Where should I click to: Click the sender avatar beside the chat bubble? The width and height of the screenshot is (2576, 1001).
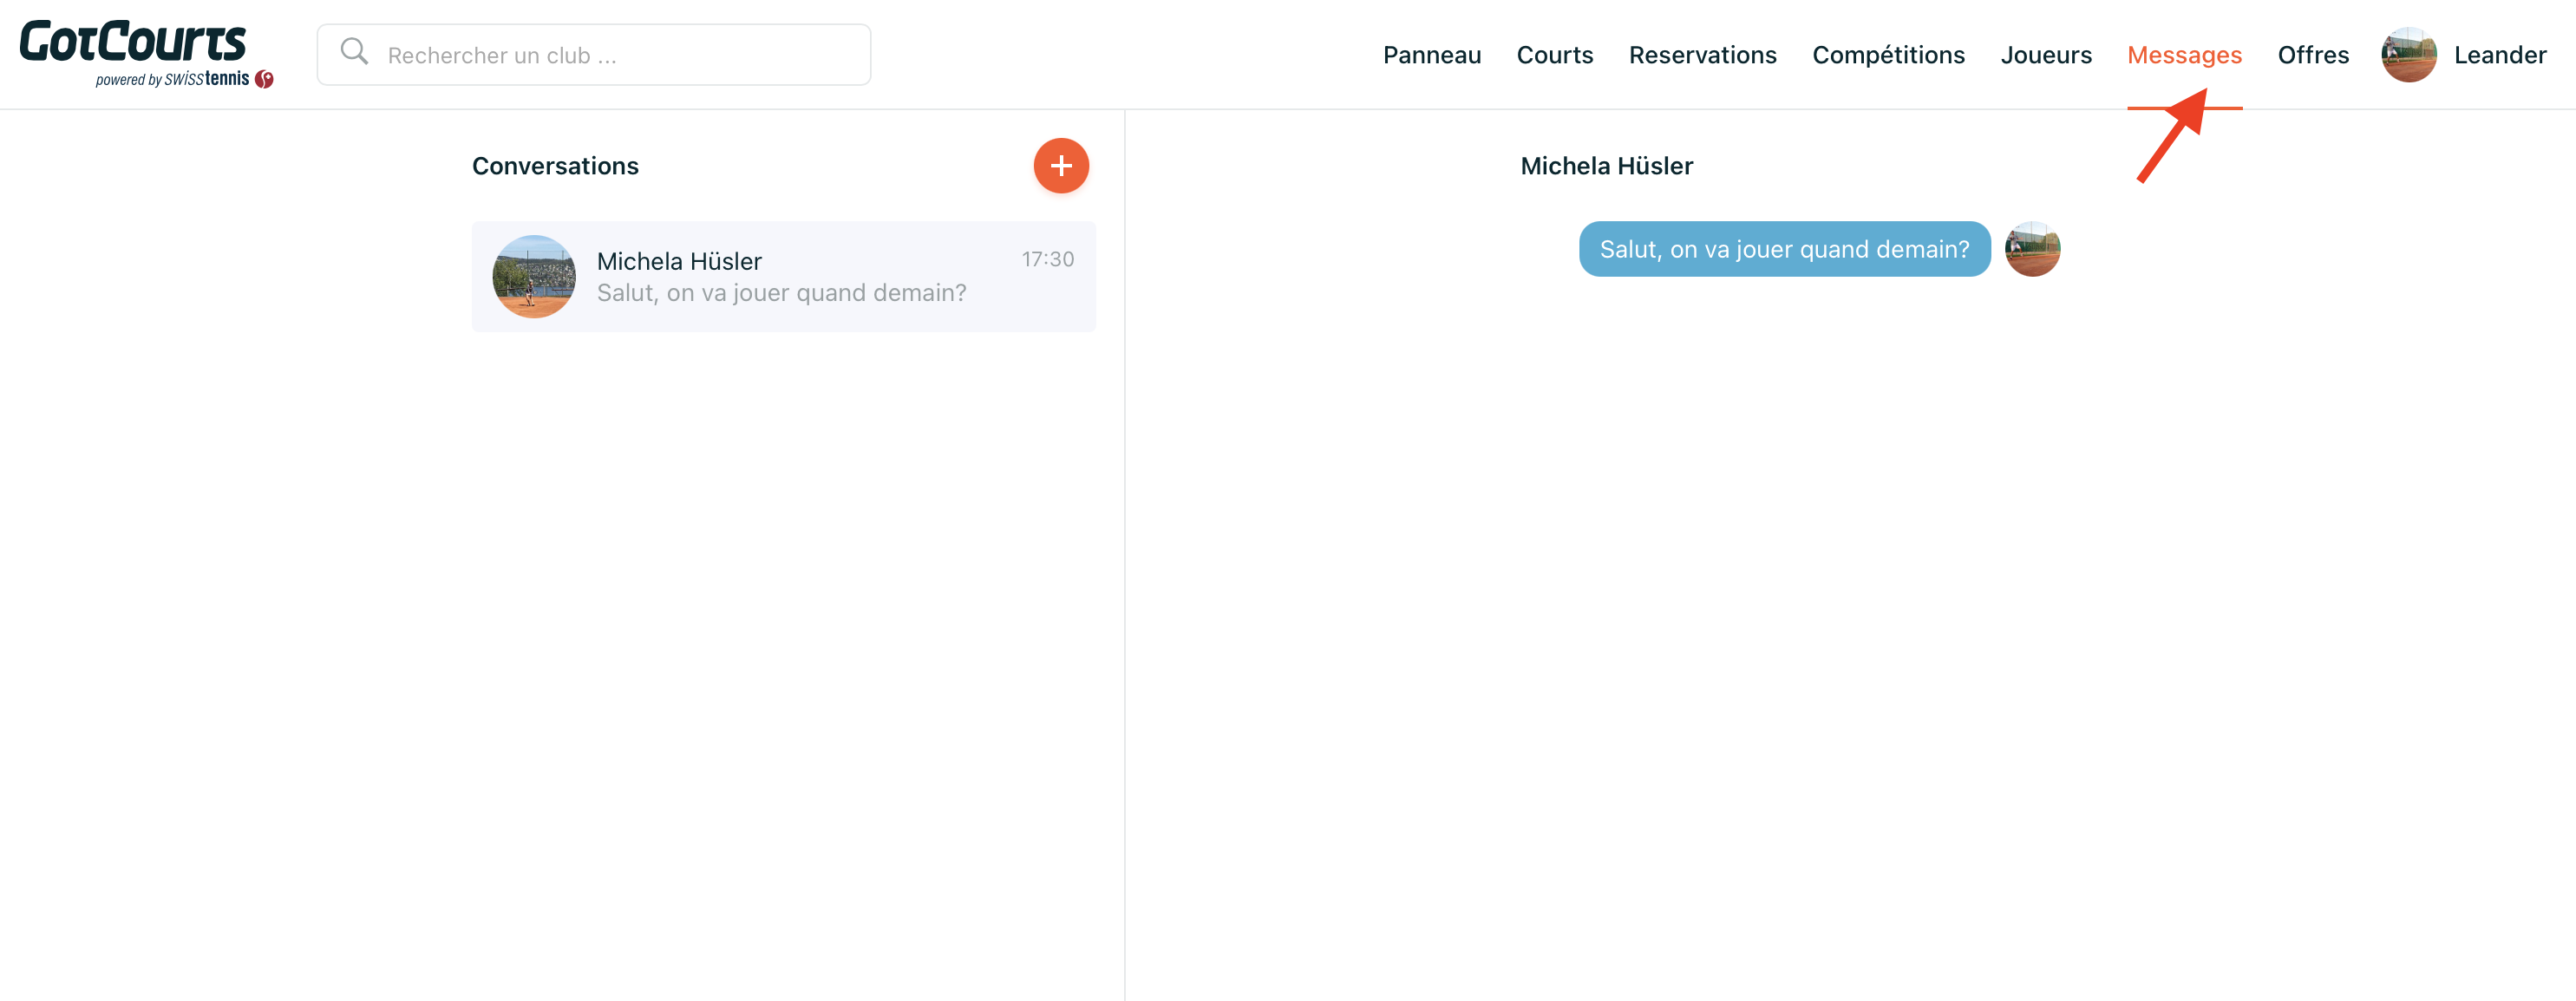2032,249
